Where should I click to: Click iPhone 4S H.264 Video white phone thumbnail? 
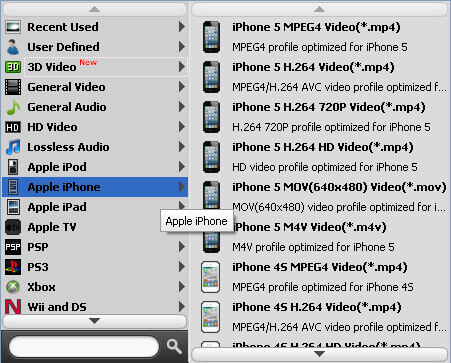click(x=211, y=317)
